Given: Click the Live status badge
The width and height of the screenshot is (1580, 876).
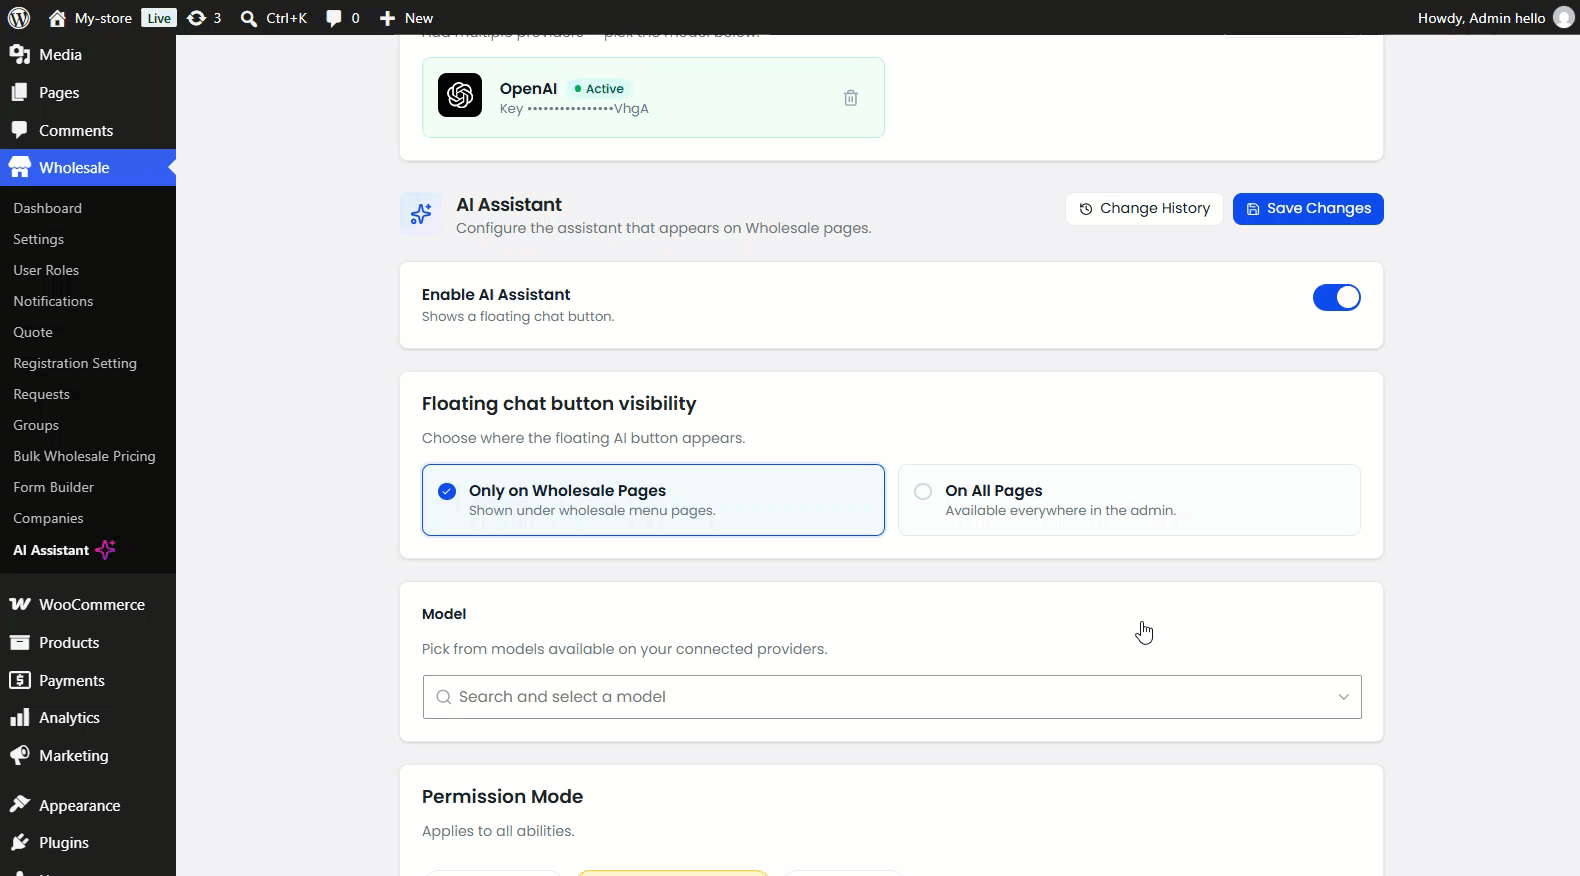Looking at the screenshot, I should 159,18.
